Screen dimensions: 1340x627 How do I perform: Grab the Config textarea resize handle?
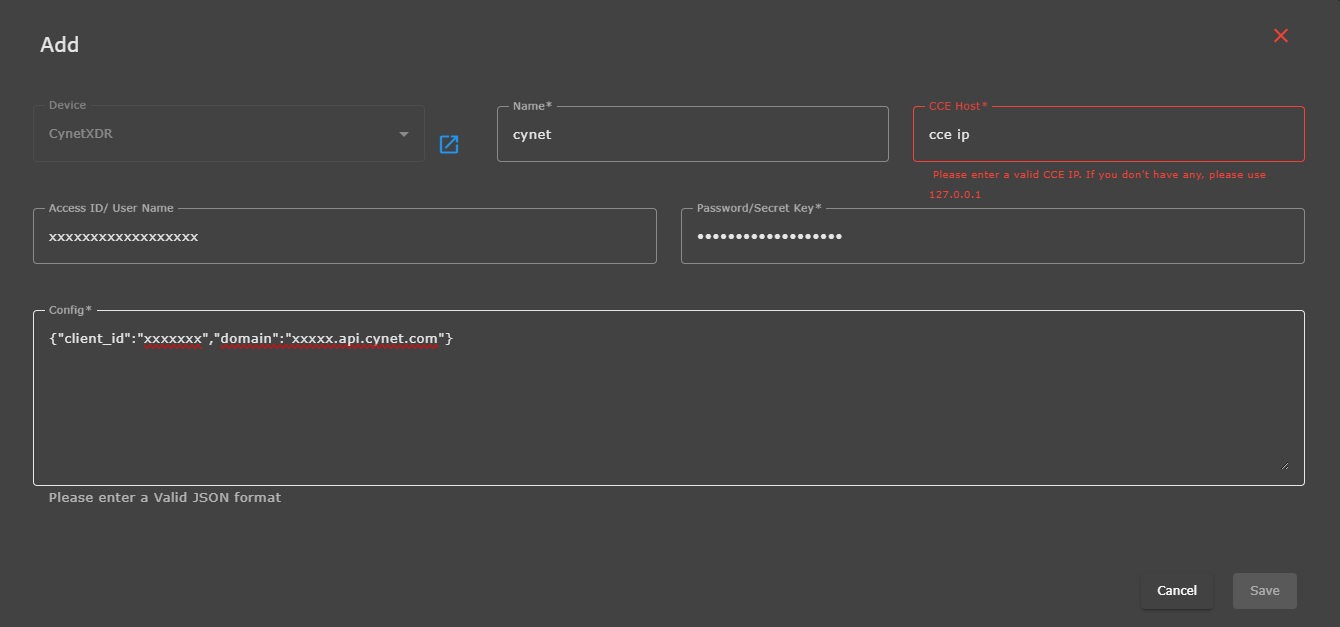1284,465
